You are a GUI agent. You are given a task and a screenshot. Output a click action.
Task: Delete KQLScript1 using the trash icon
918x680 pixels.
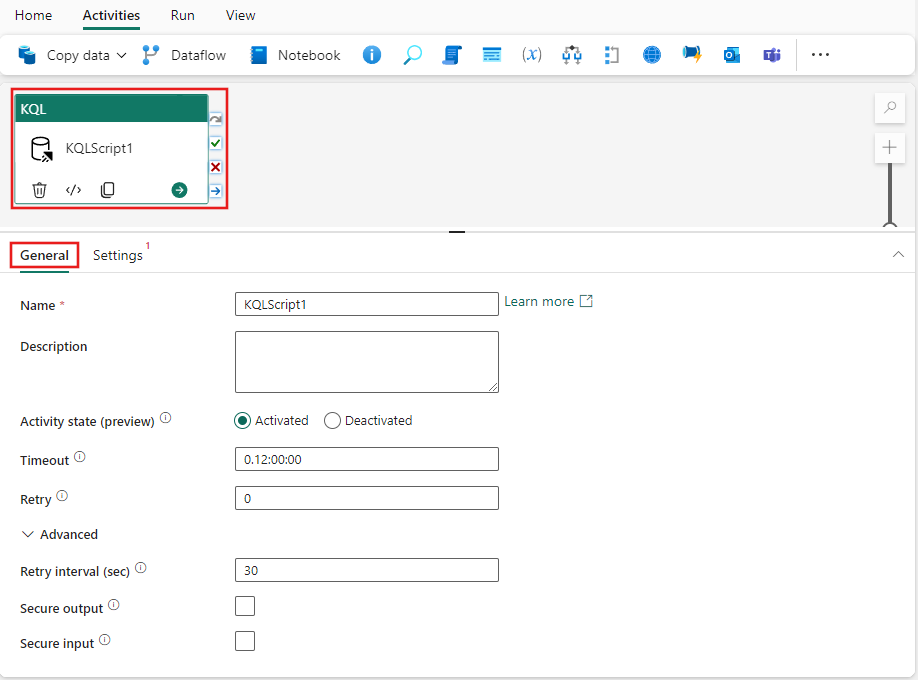click(x=39, y=189)
